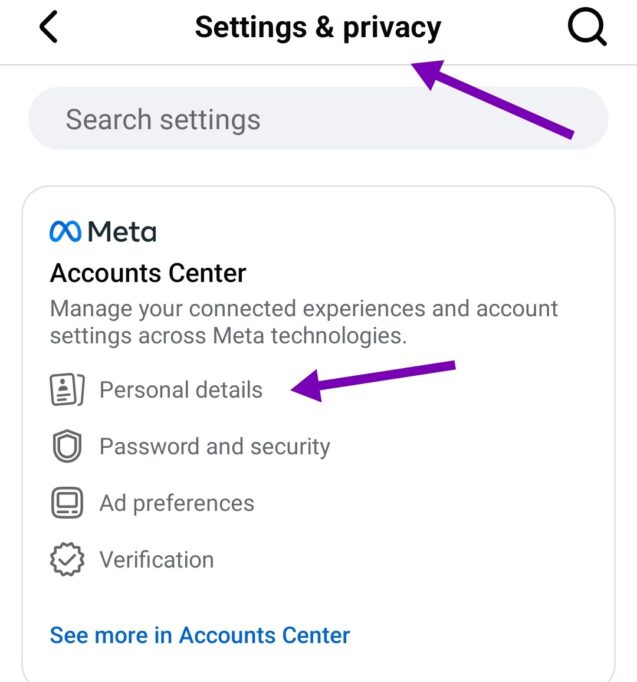Select Ad preferences
The width and height of the screenshot is (637, 682).
(x=176, y=503)
